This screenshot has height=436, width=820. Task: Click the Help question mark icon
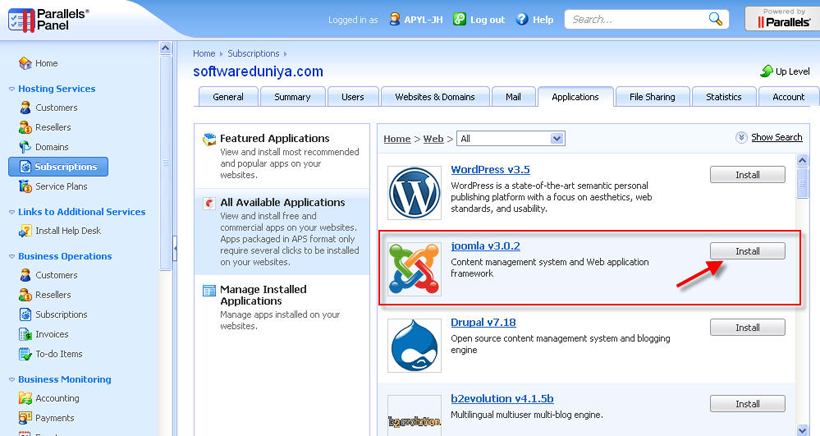522,19
